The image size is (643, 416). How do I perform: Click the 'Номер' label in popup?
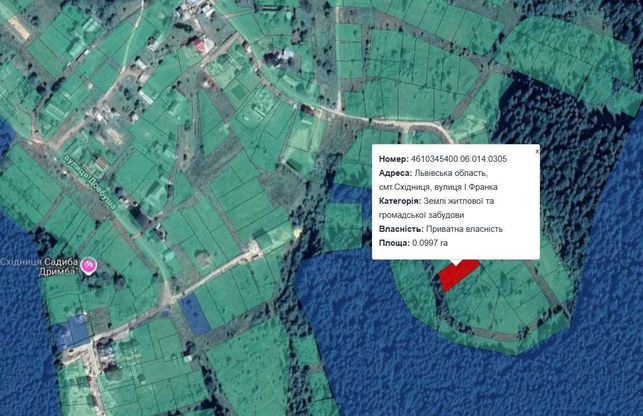(394, 159)
